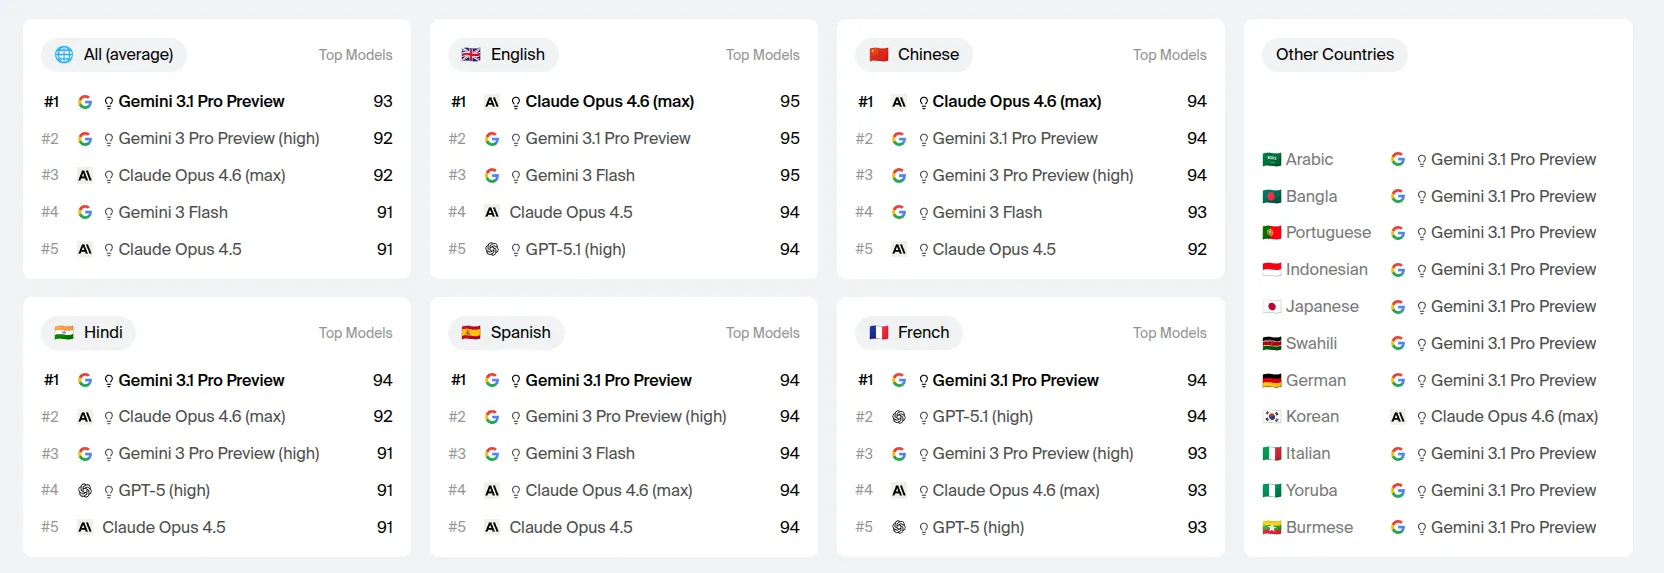This screenshot has height=573, width=1664.
Task: Click the Nigeria flag icon beside Yoruba
Action: coord(1272,490)
